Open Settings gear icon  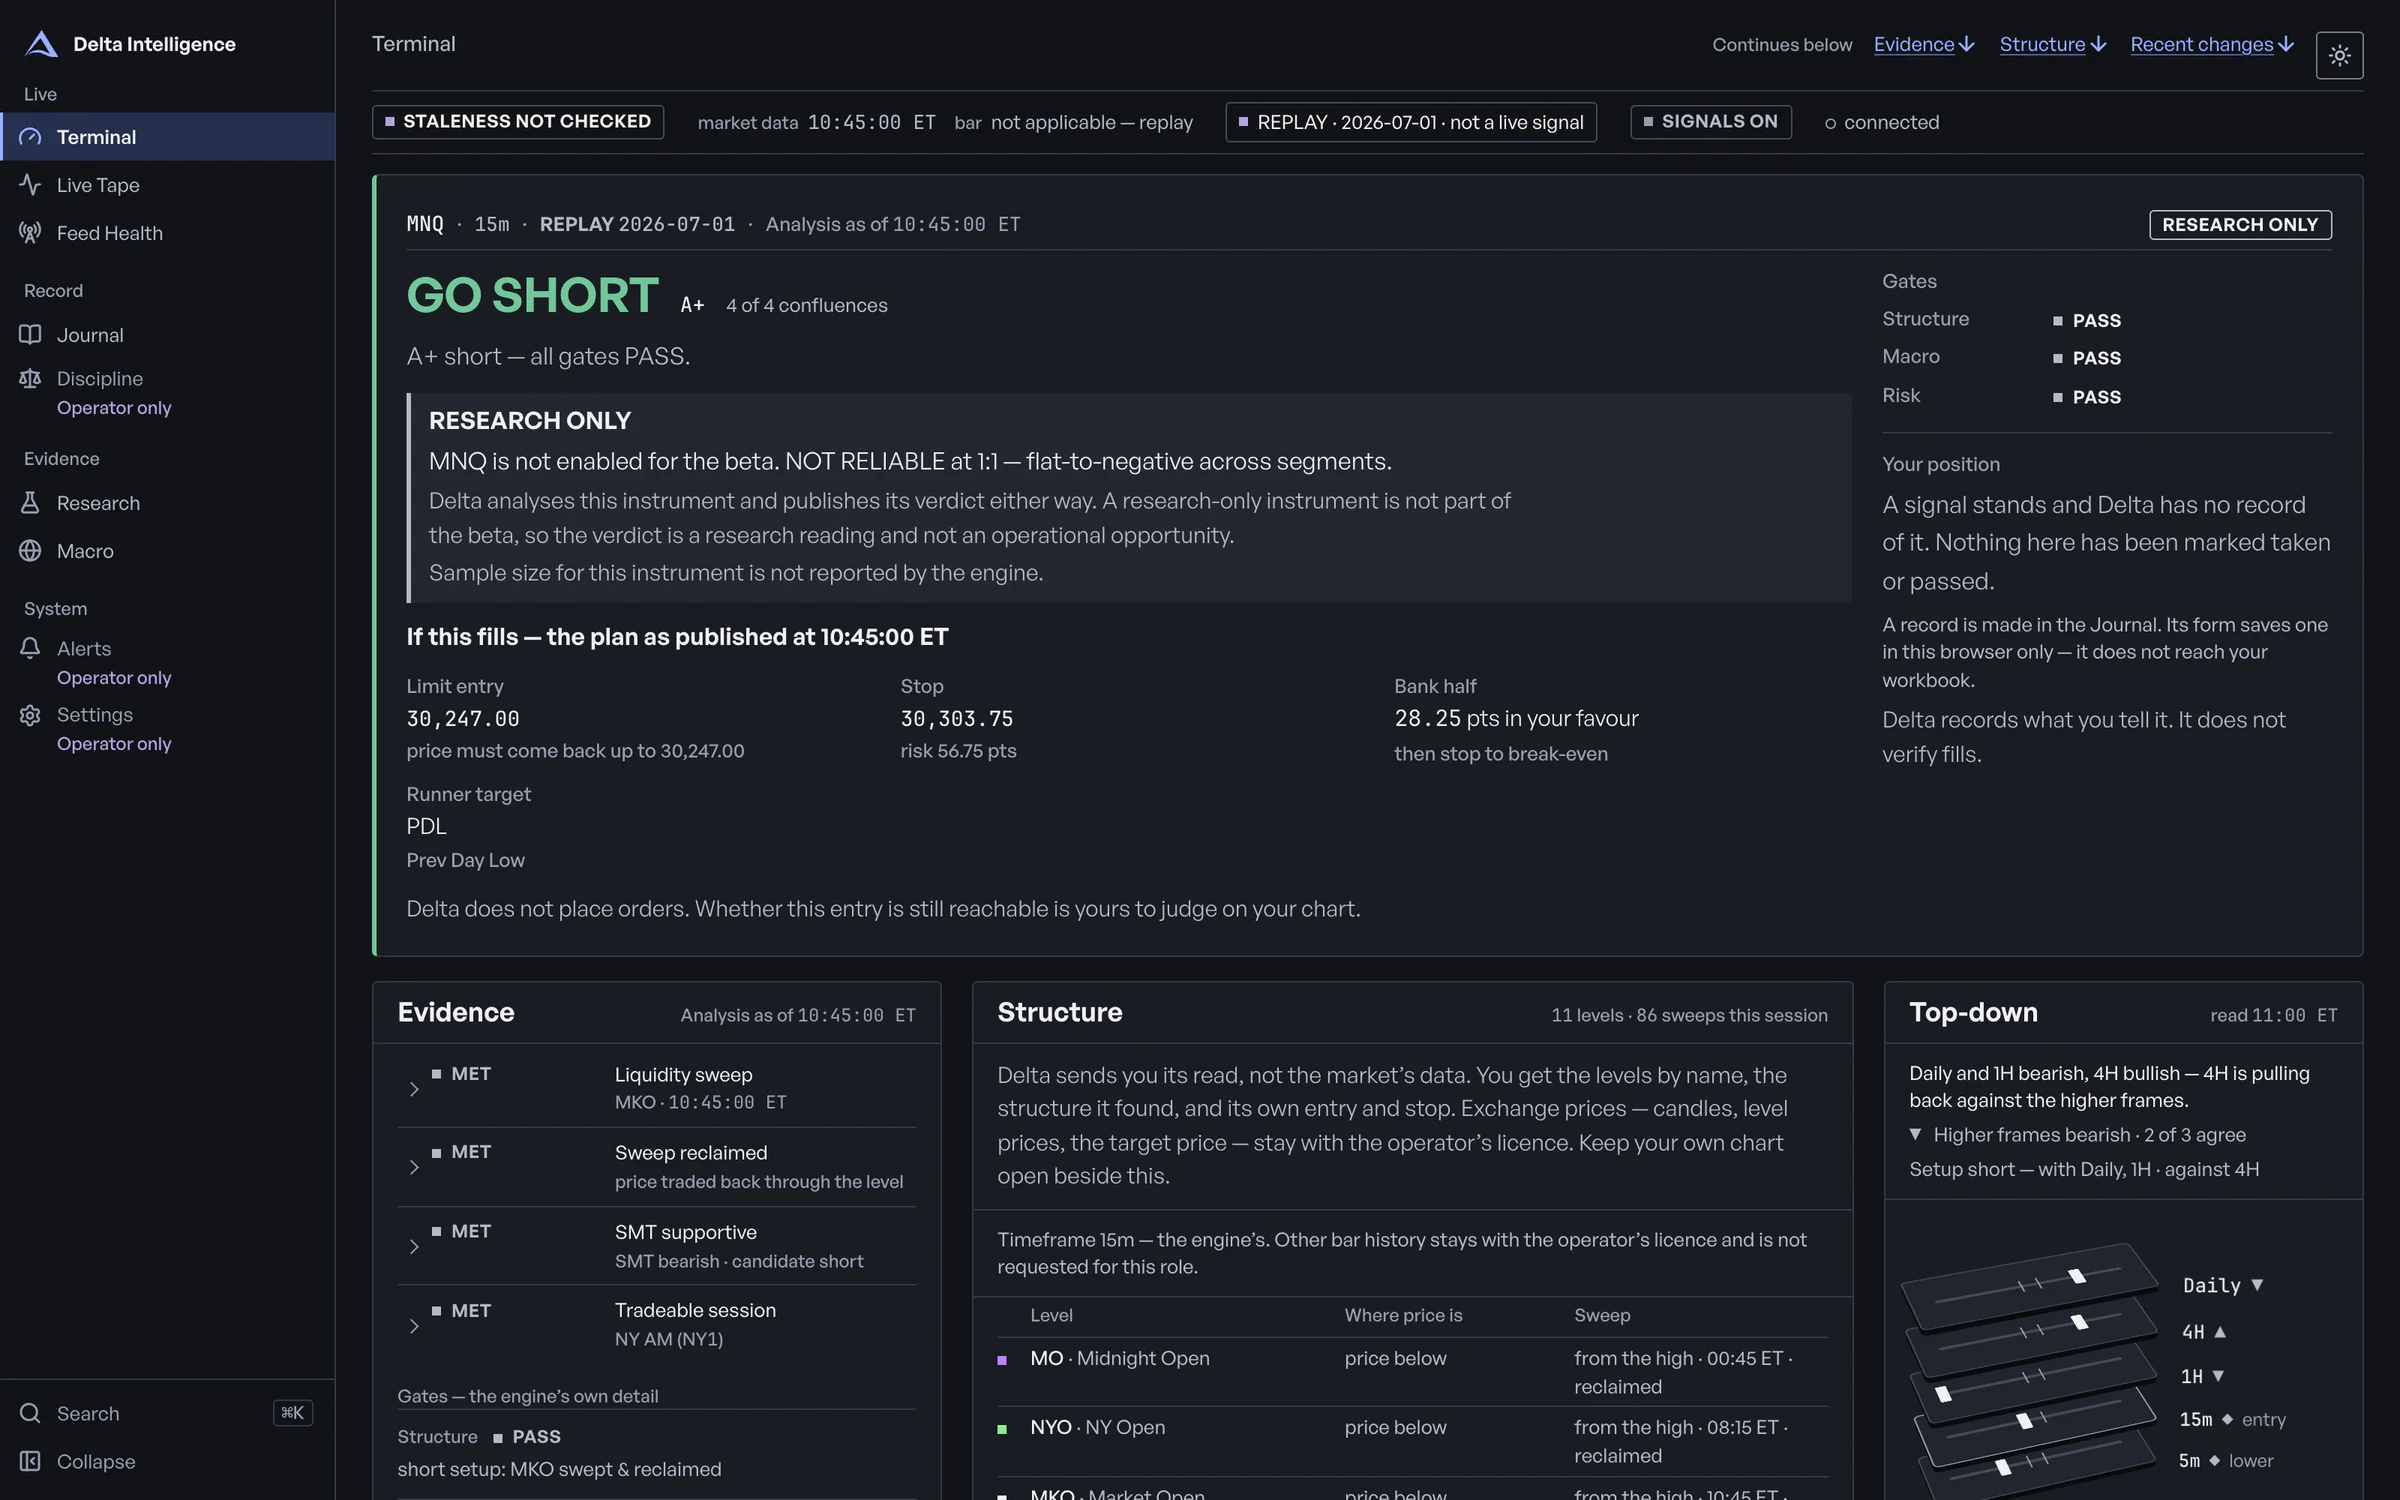coord(30,715)
